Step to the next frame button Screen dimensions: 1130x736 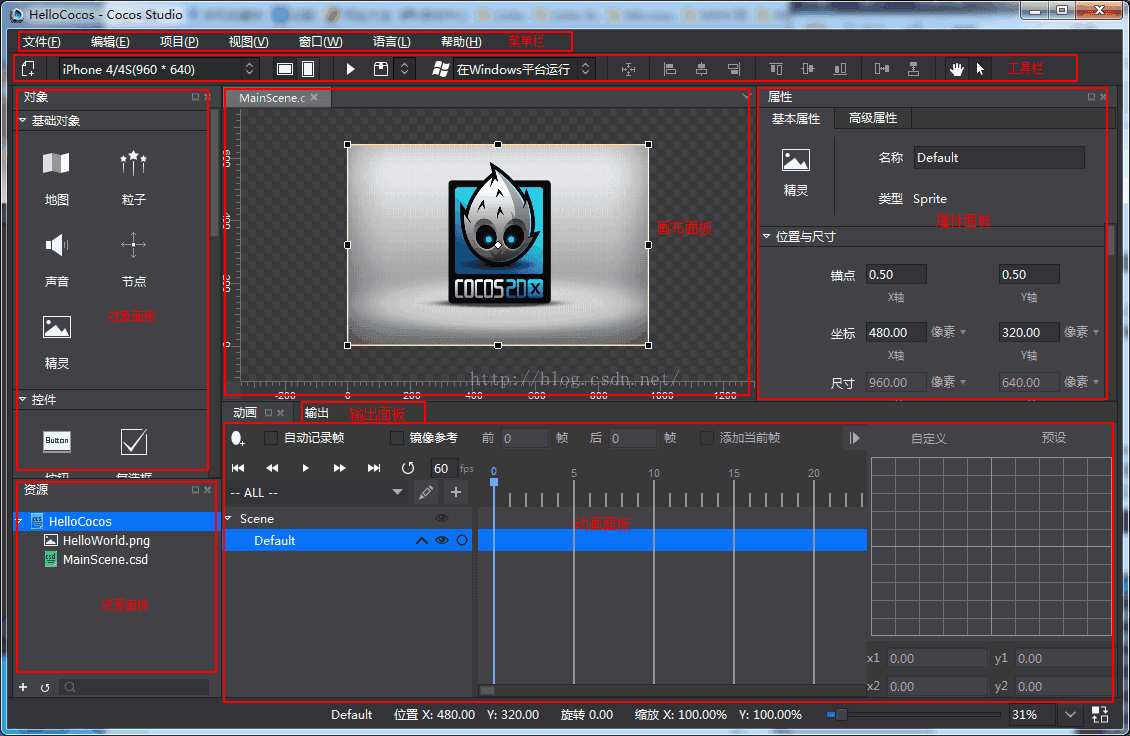tap(339, 468)
